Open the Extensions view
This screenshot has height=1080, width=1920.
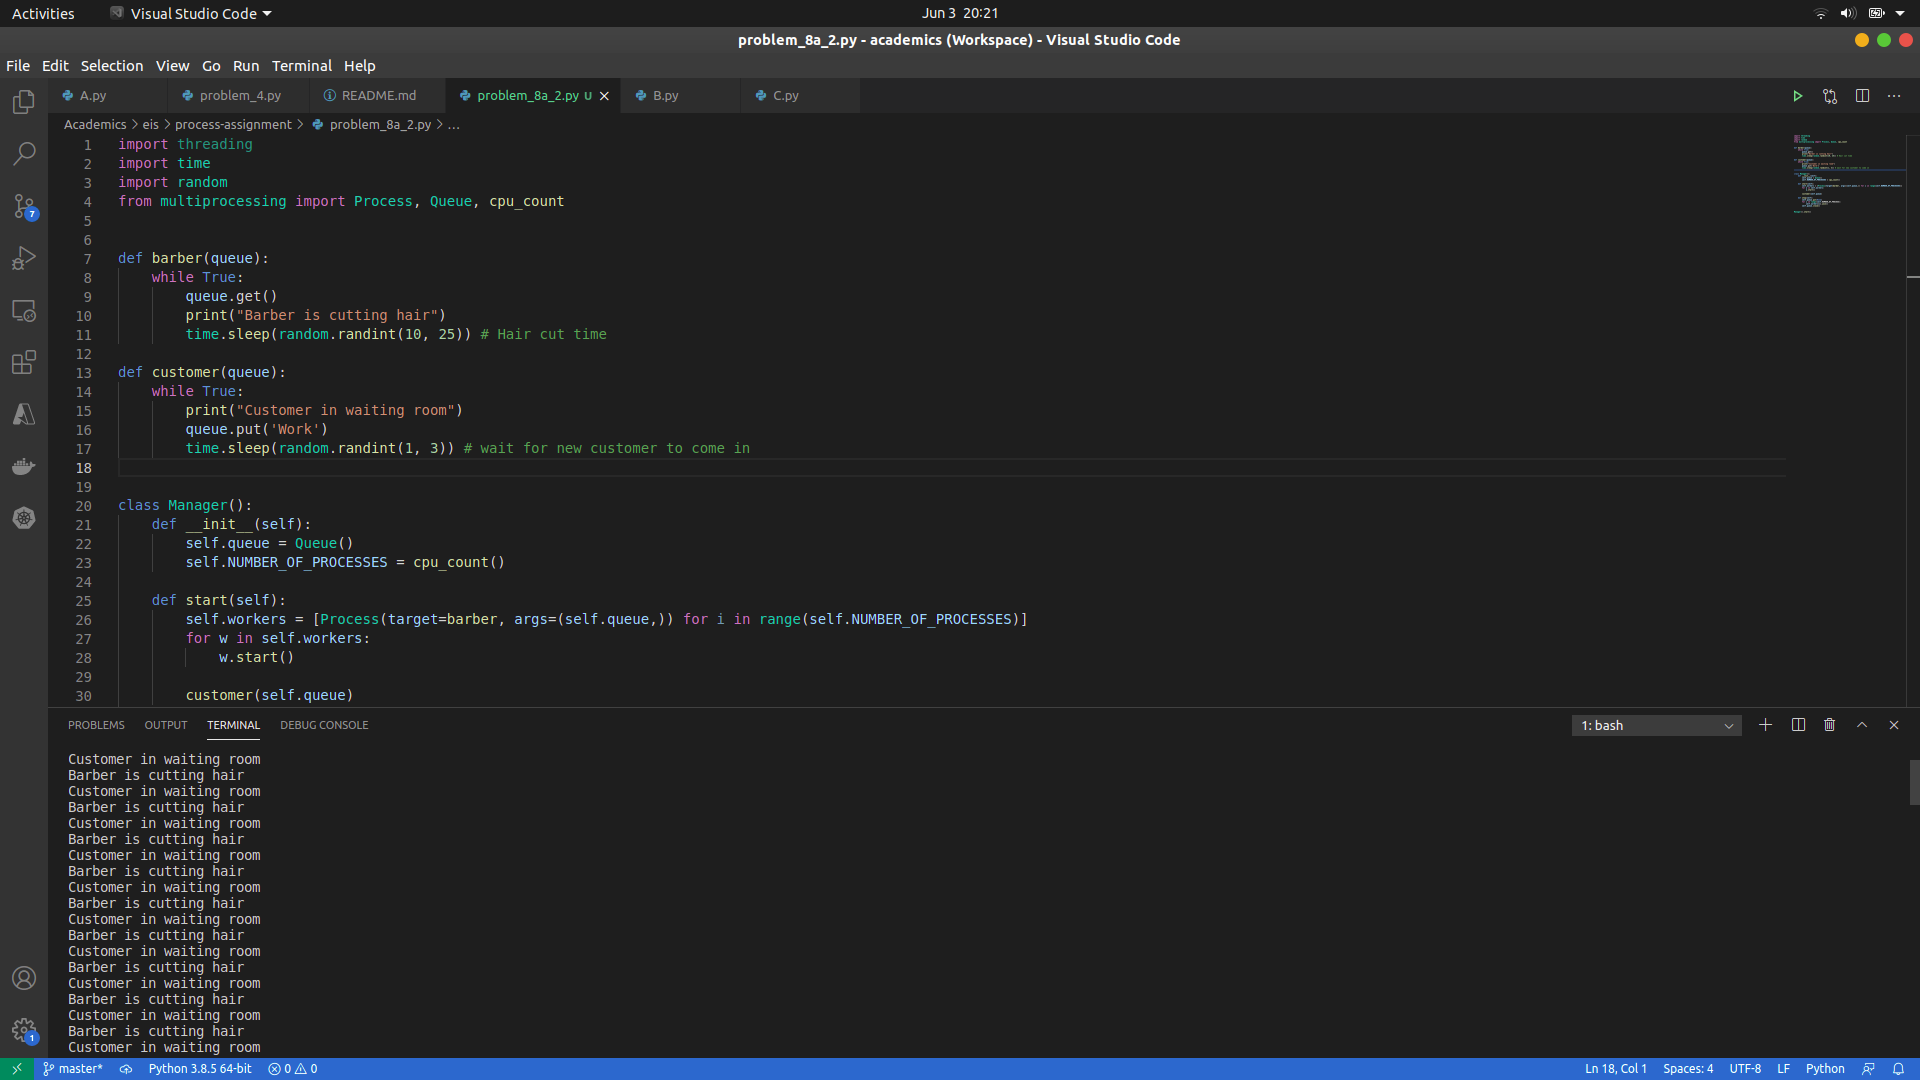(x=24, y=362)
